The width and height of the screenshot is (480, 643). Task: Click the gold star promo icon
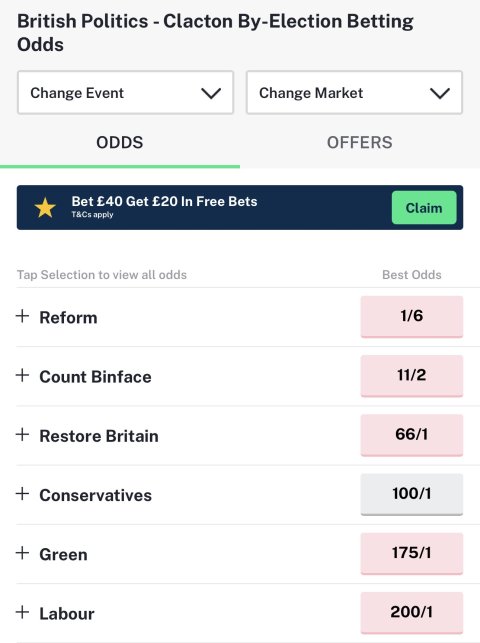point(45,207)
